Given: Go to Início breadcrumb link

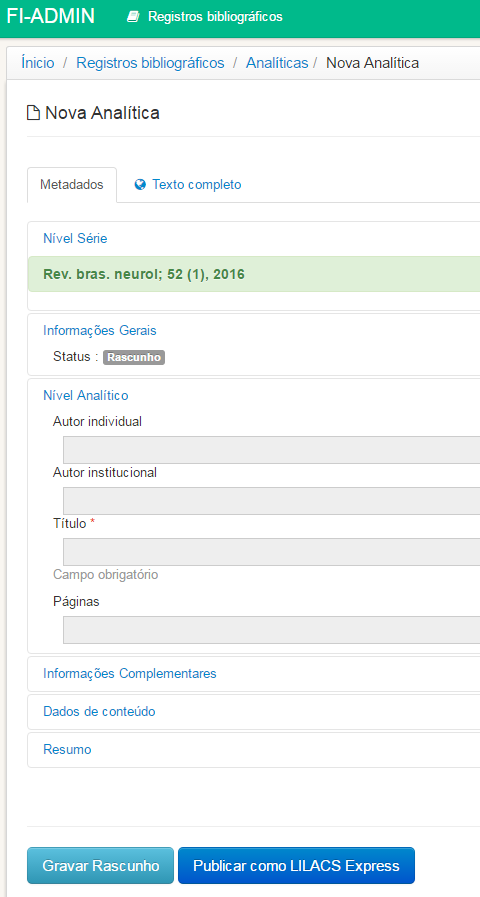Looking at the screenshot, I should [x=38, y=63].
